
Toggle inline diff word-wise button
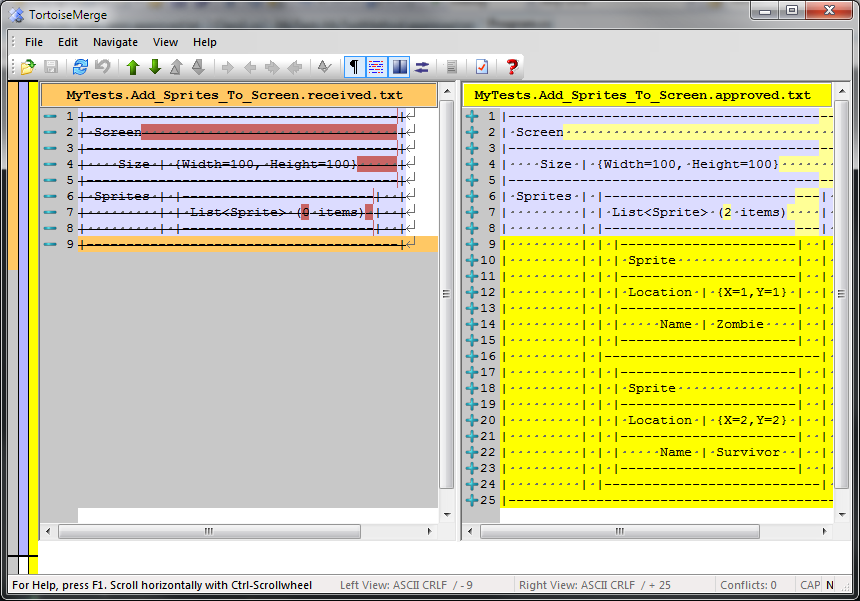pyautogui.click(x=376, y=67)
